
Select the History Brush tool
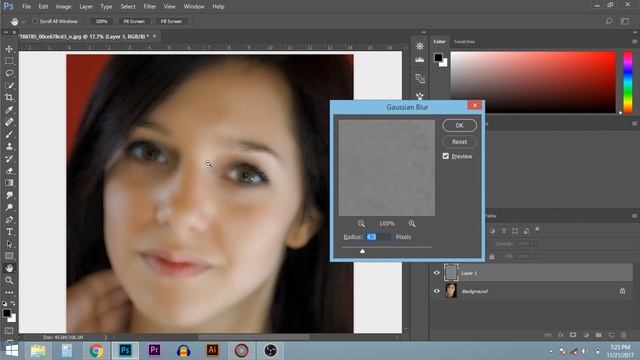(x=9, y=158)
